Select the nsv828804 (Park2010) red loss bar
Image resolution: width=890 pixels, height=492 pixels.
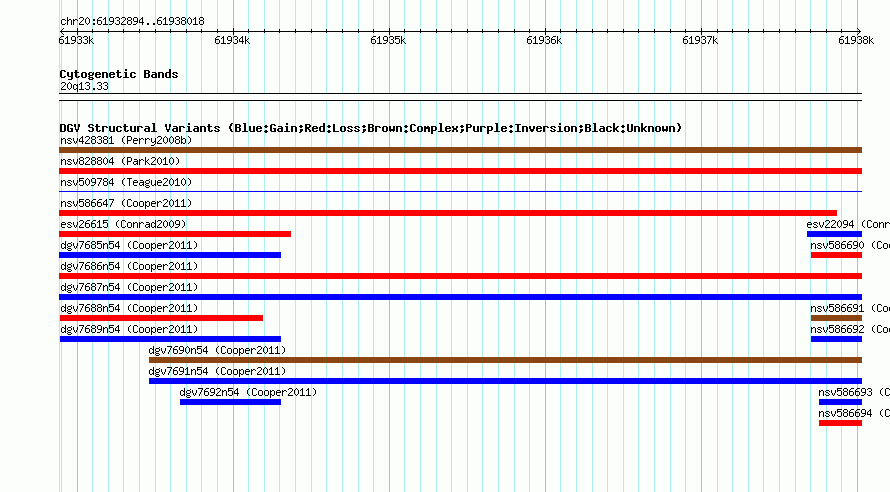pyautogui.click(x=460, y=171)
